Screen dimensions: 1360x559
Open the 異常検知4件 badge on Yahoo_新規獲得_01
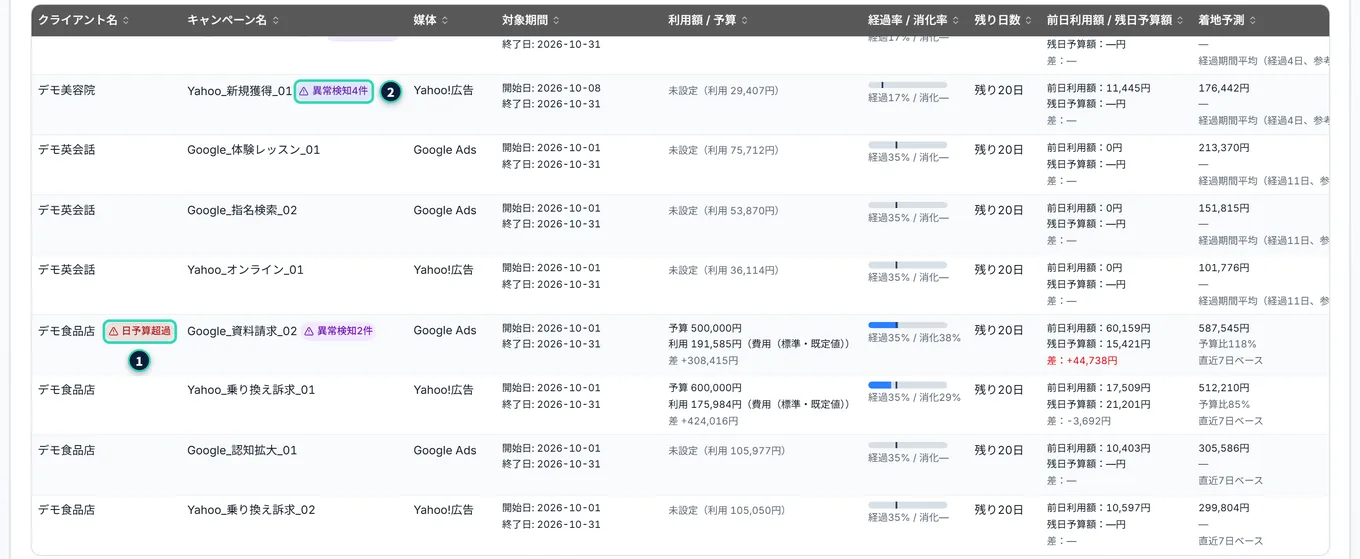click(334, 91)
